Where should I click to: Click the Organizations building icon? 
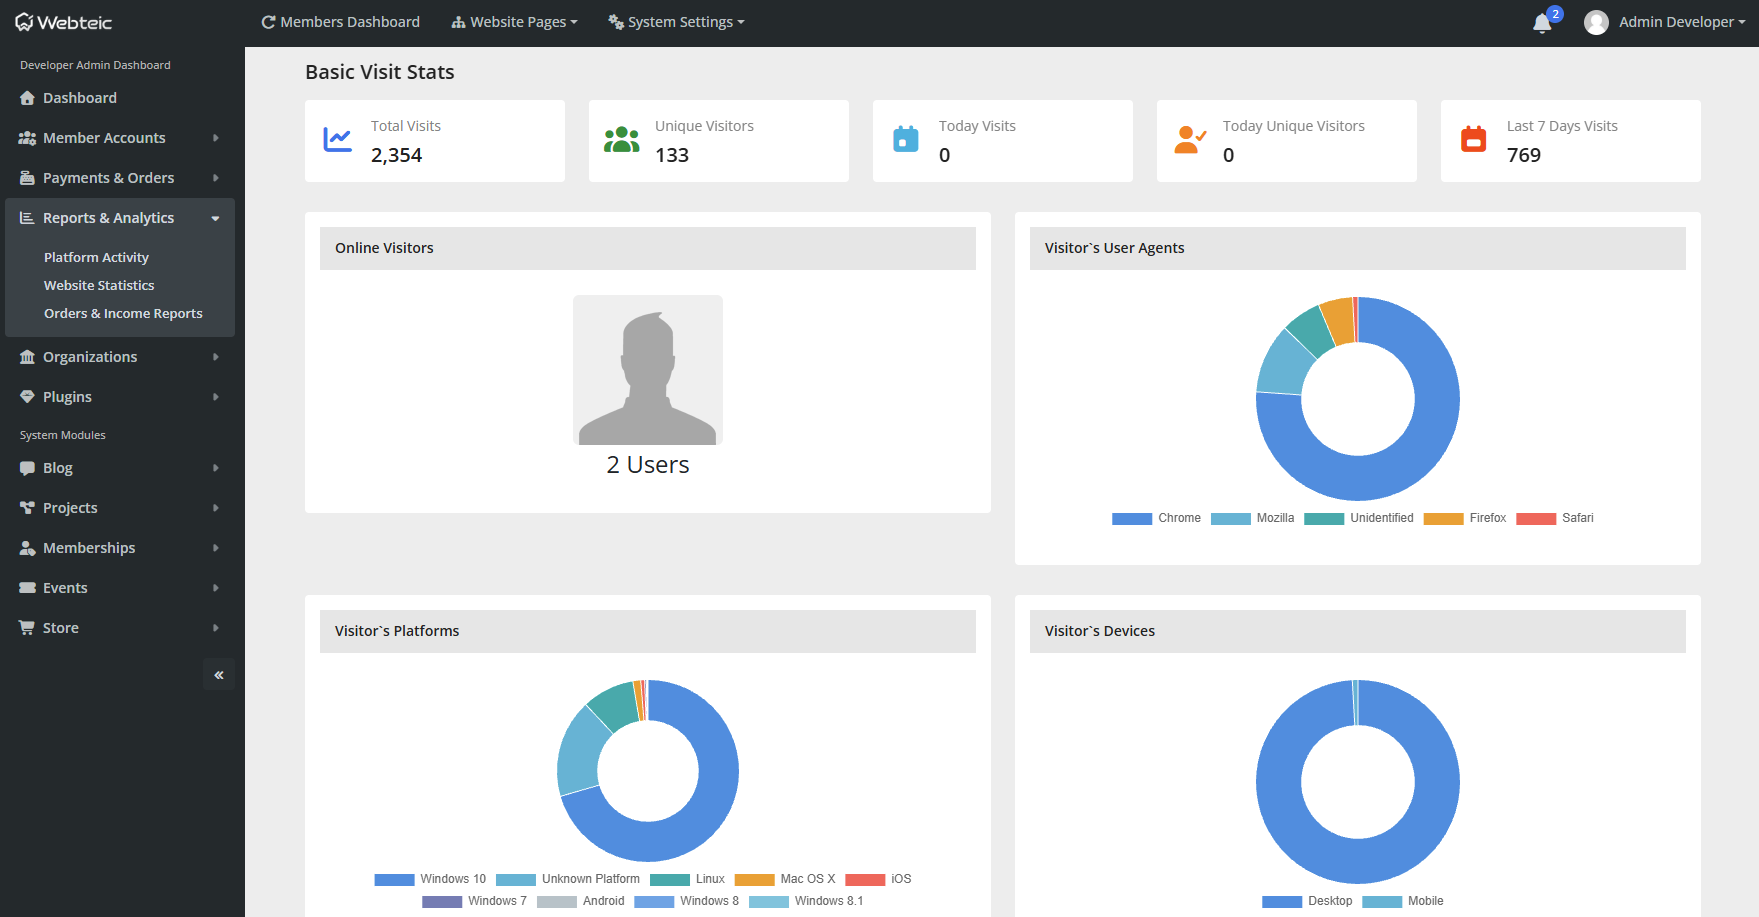pyautogui.click(x=27, y=357)
